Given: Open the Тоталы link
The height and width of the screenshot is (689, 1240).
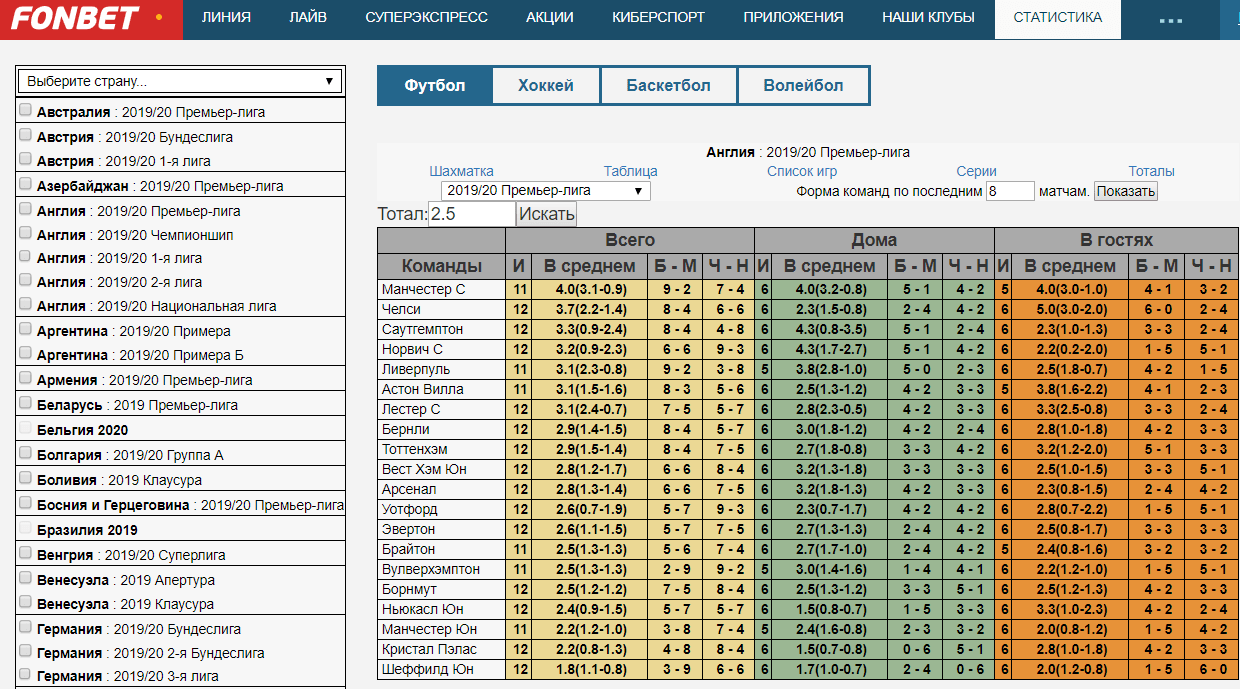Looking at the screenshot, I should pyautogui.click(x=1152, y=171).
